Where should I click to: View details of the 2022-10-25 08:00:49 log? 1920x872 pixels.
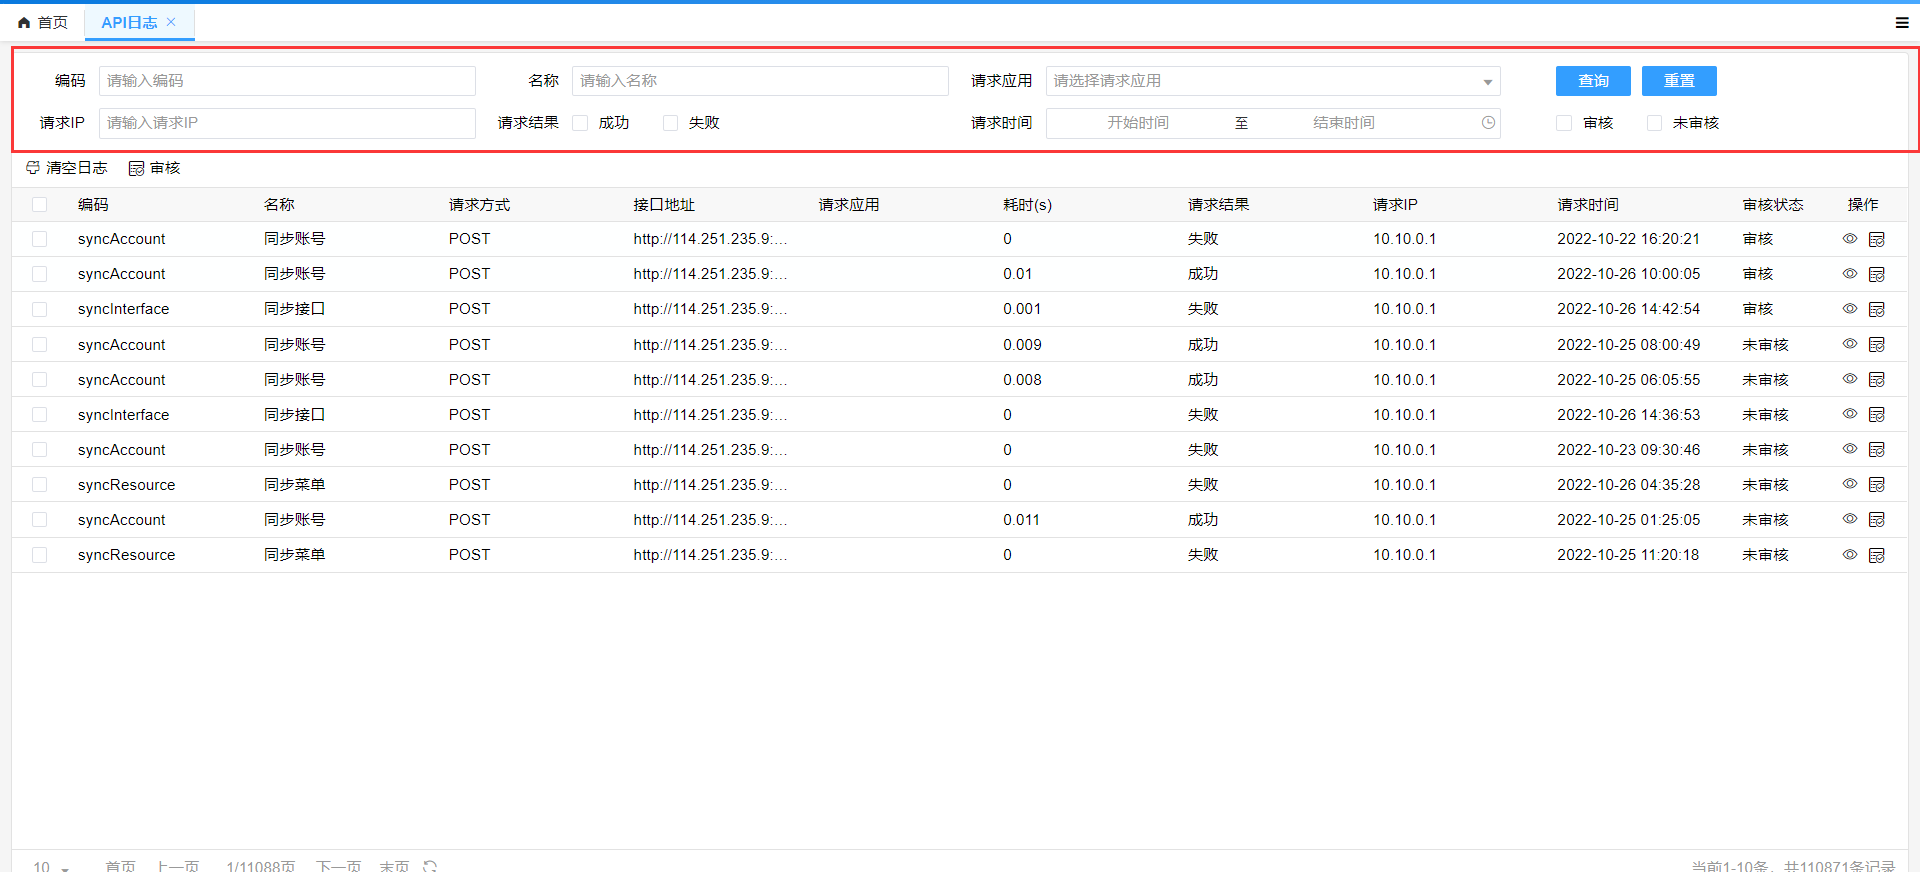pyautogui.click(x=1850, y=344)
